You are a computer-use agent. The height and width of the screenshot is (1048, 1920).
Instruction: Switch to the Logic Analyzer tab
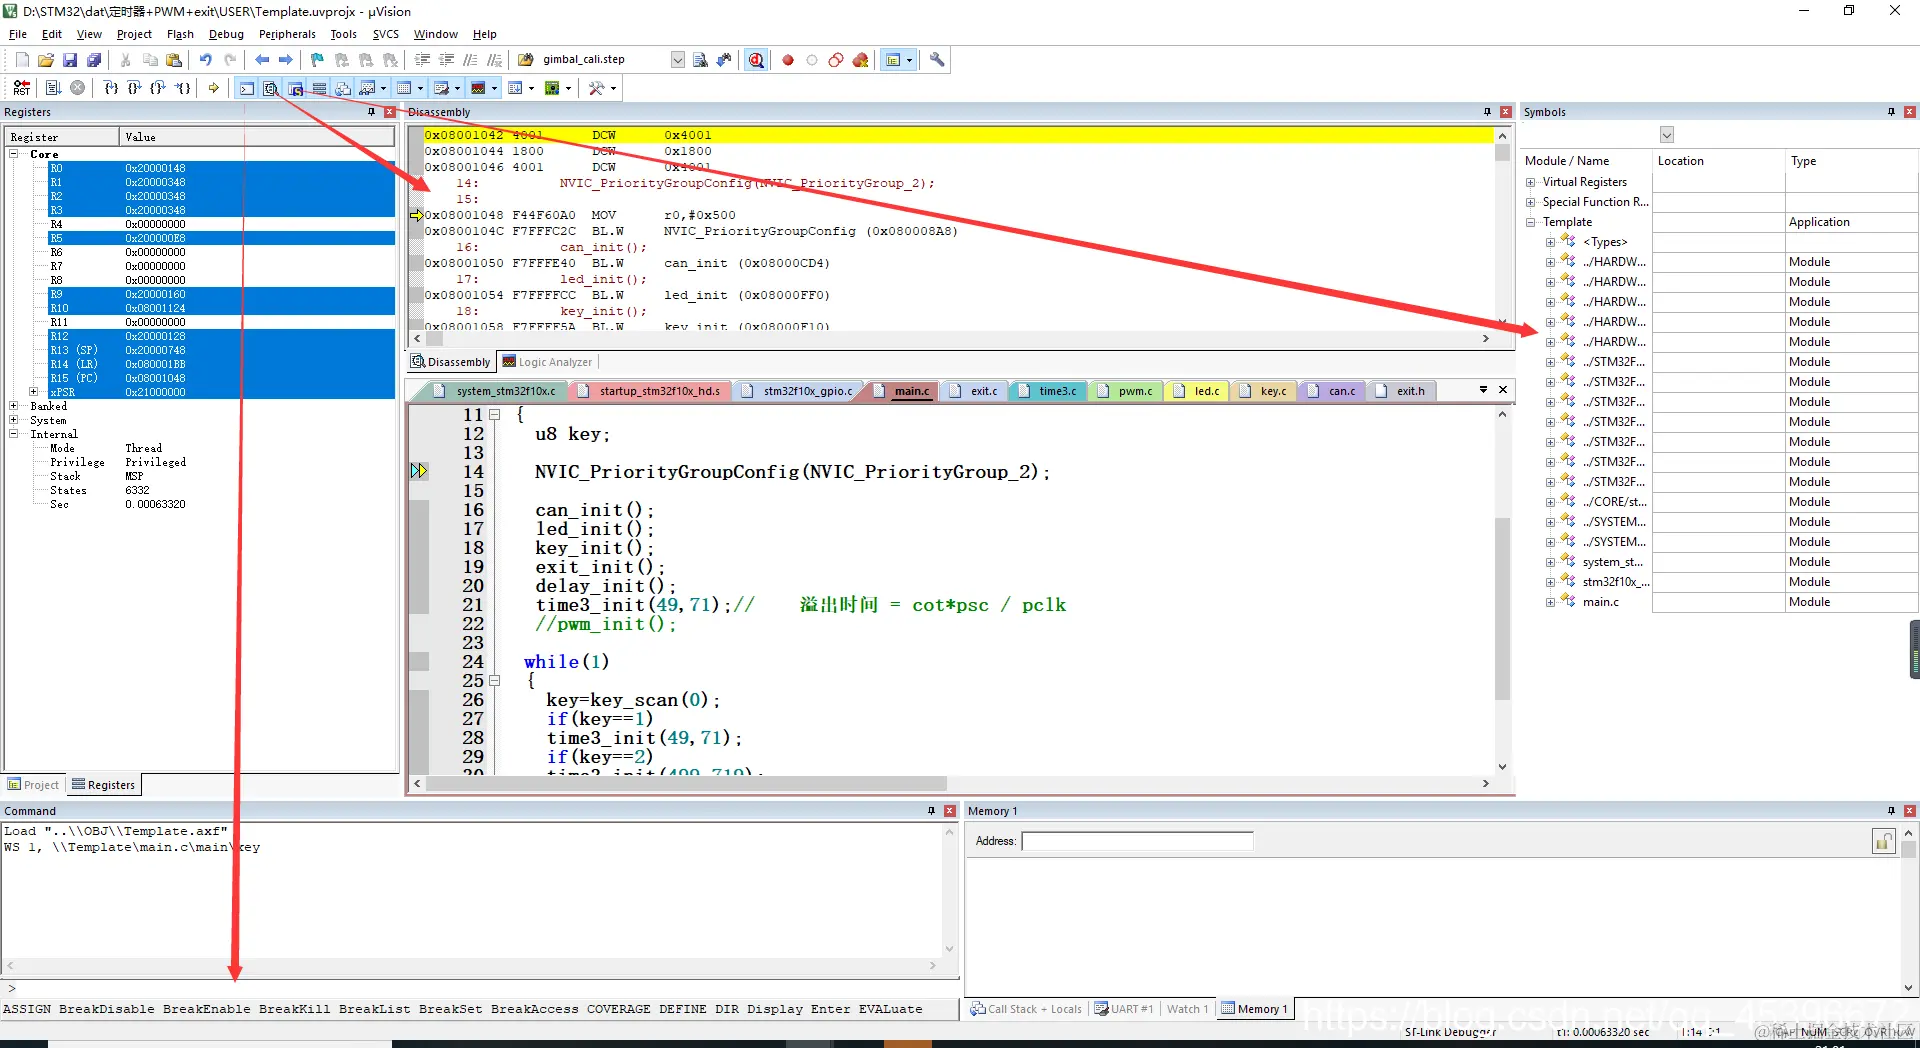(547, 362)
